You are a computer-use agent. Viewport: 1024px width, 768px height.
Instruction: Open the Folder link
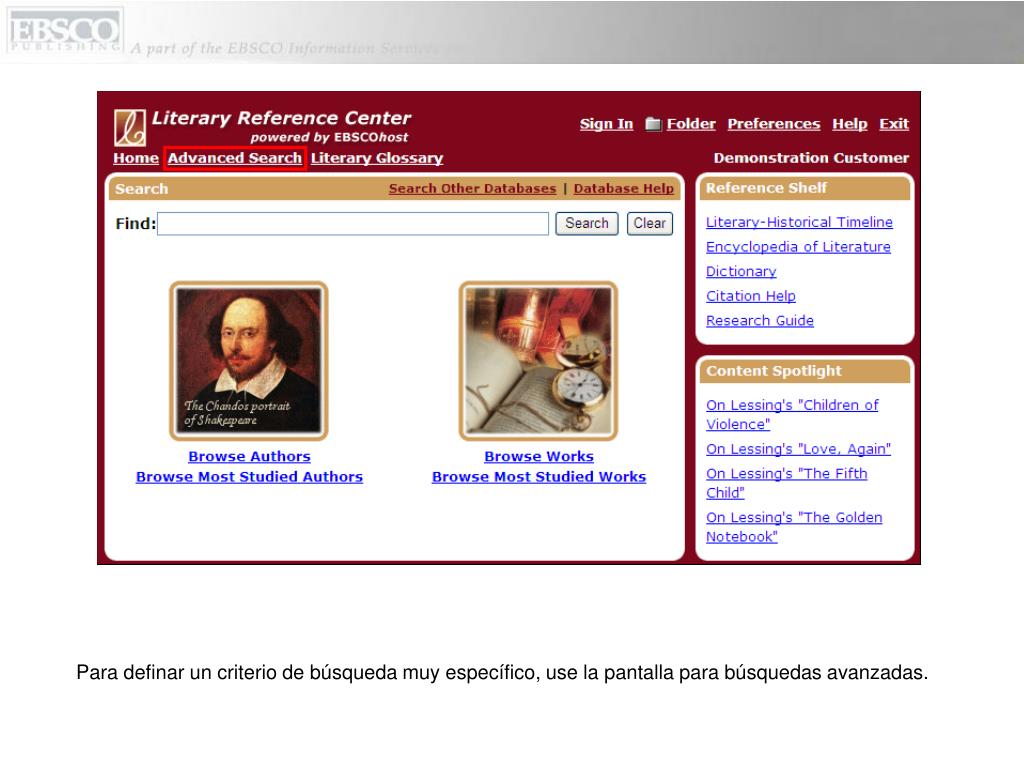(691, 123)
